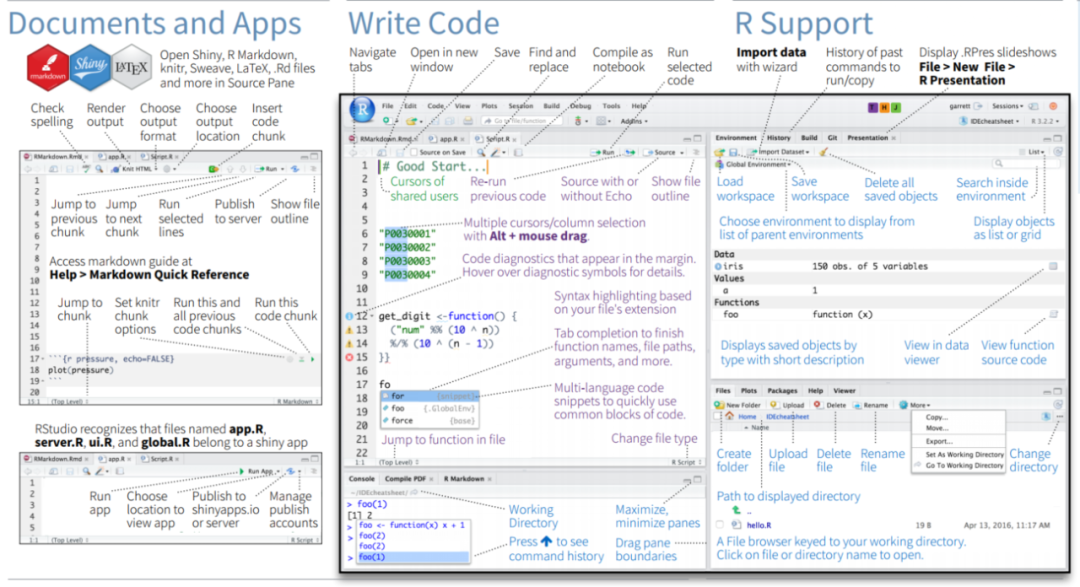1080x587 pixels.
Task: Click the Run button in Script.R editor
Action: click(603, 152)
